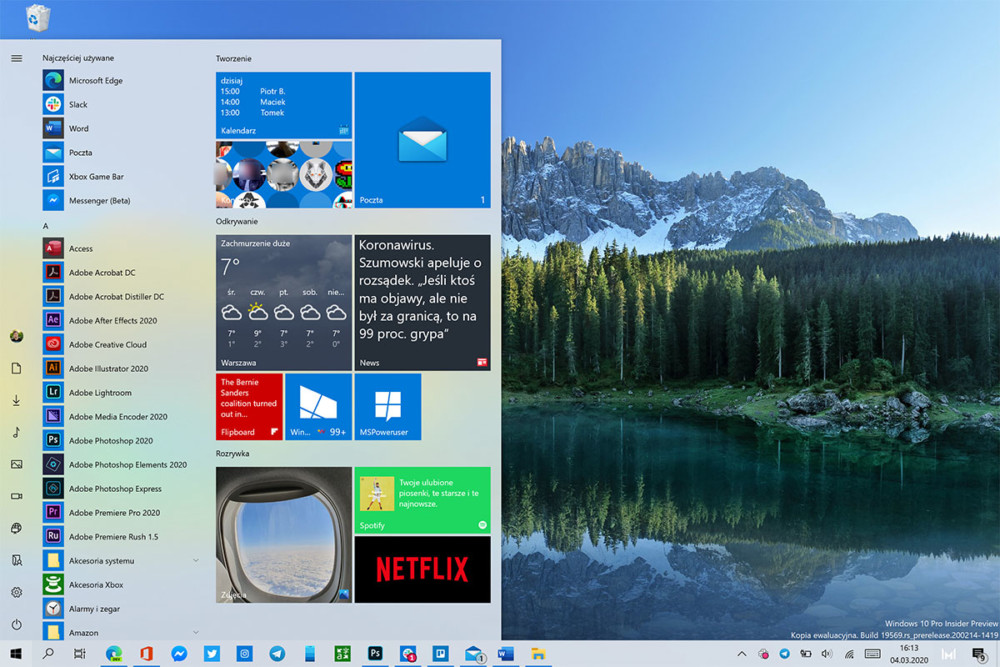
Task: Open the large Poczta mail tile
Action: 423,140
